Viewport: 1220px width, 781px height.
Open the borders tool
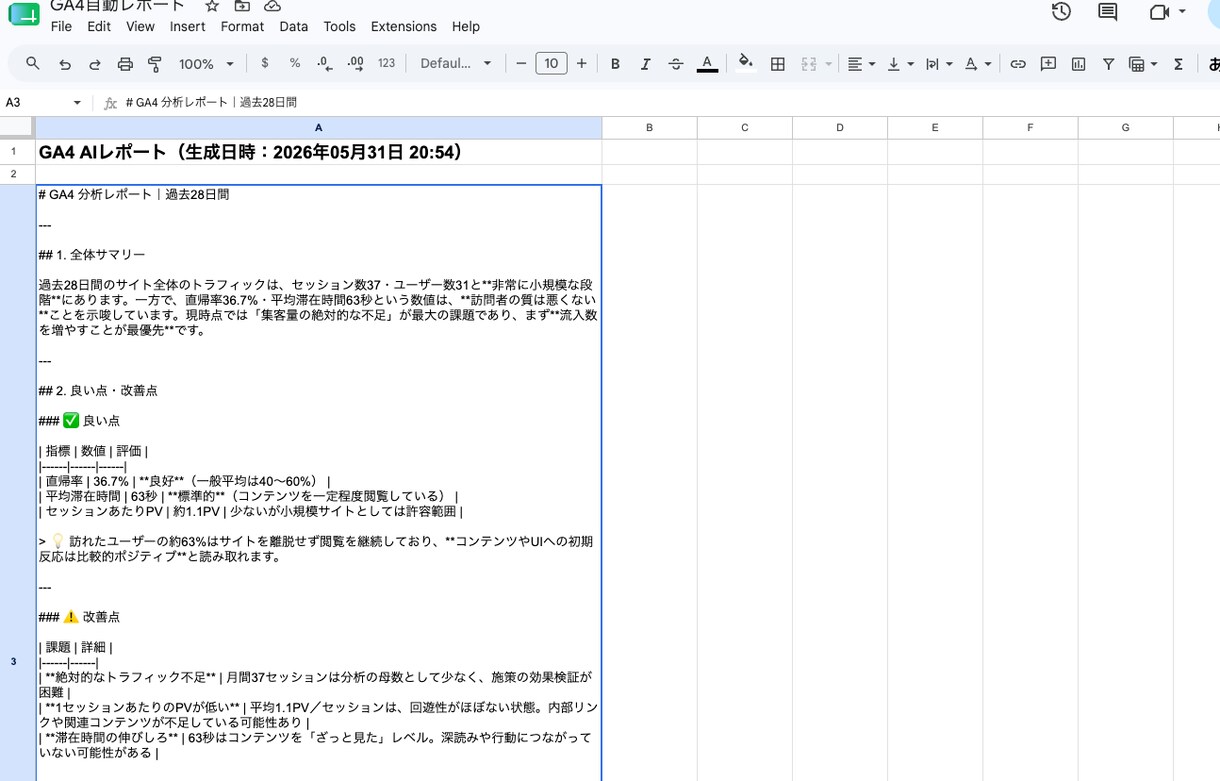(777, 64)
